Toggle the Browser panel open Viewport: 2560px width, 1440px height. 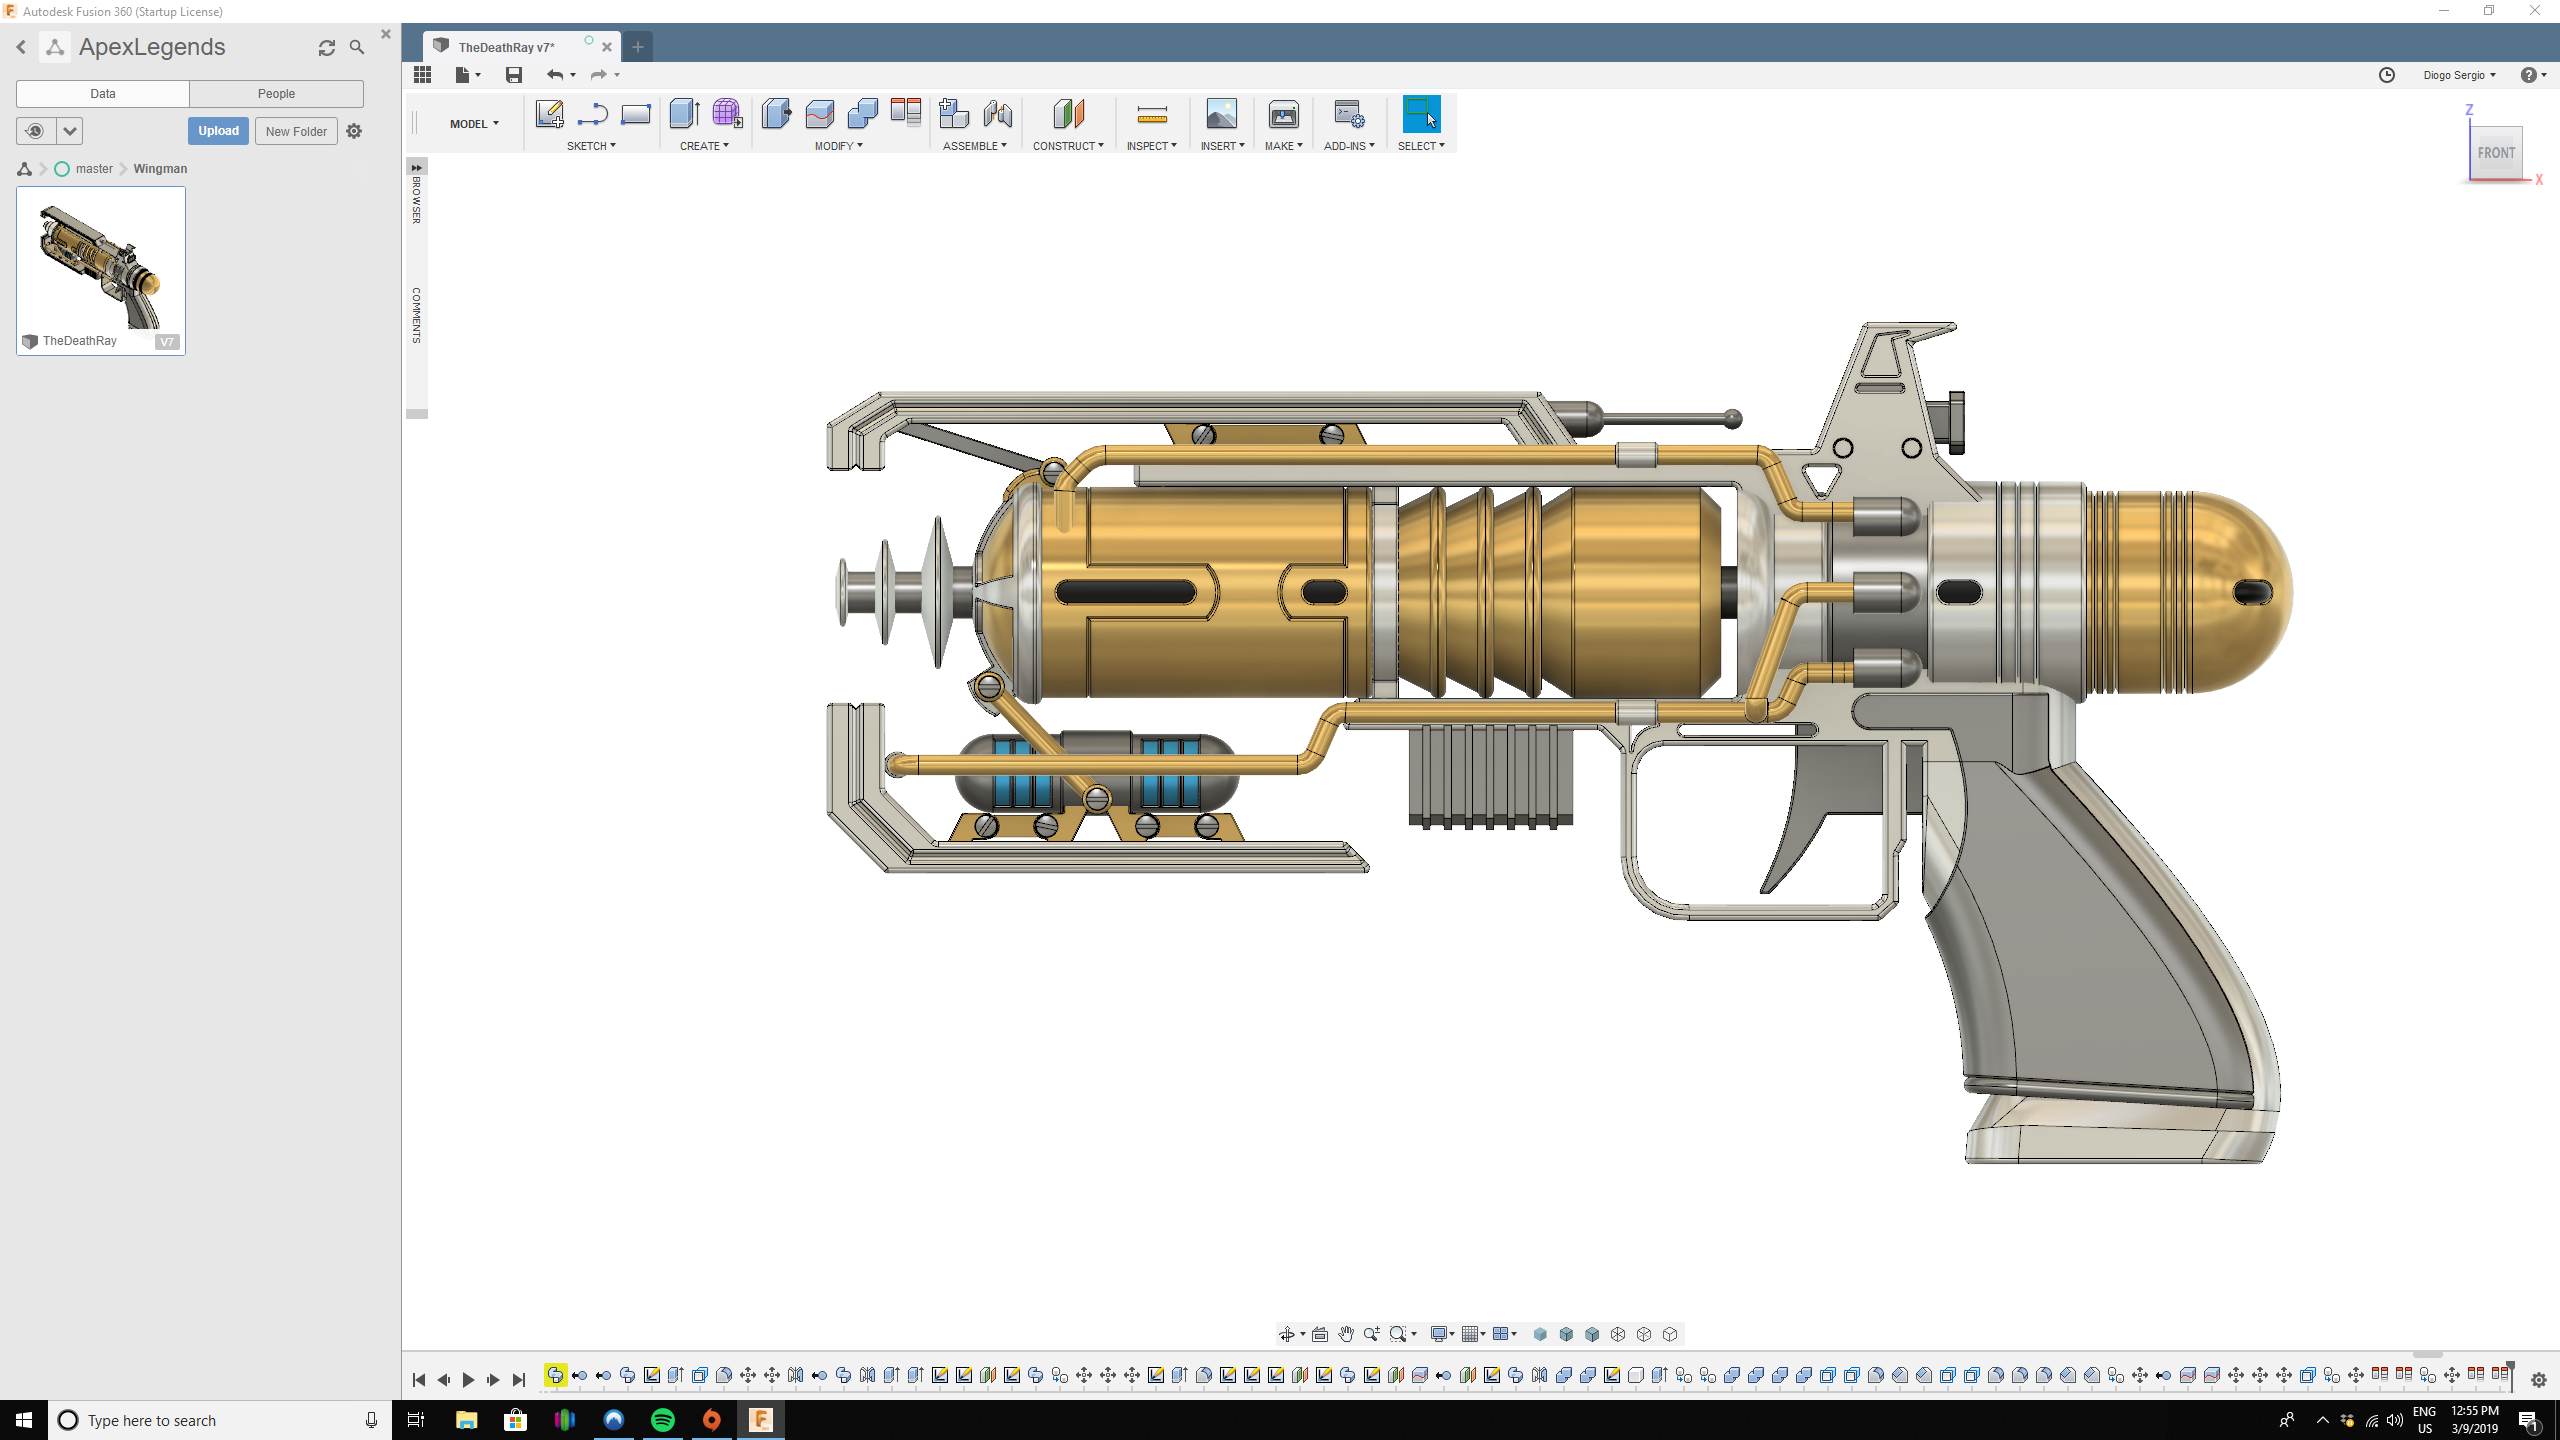[x=417, y=200]
